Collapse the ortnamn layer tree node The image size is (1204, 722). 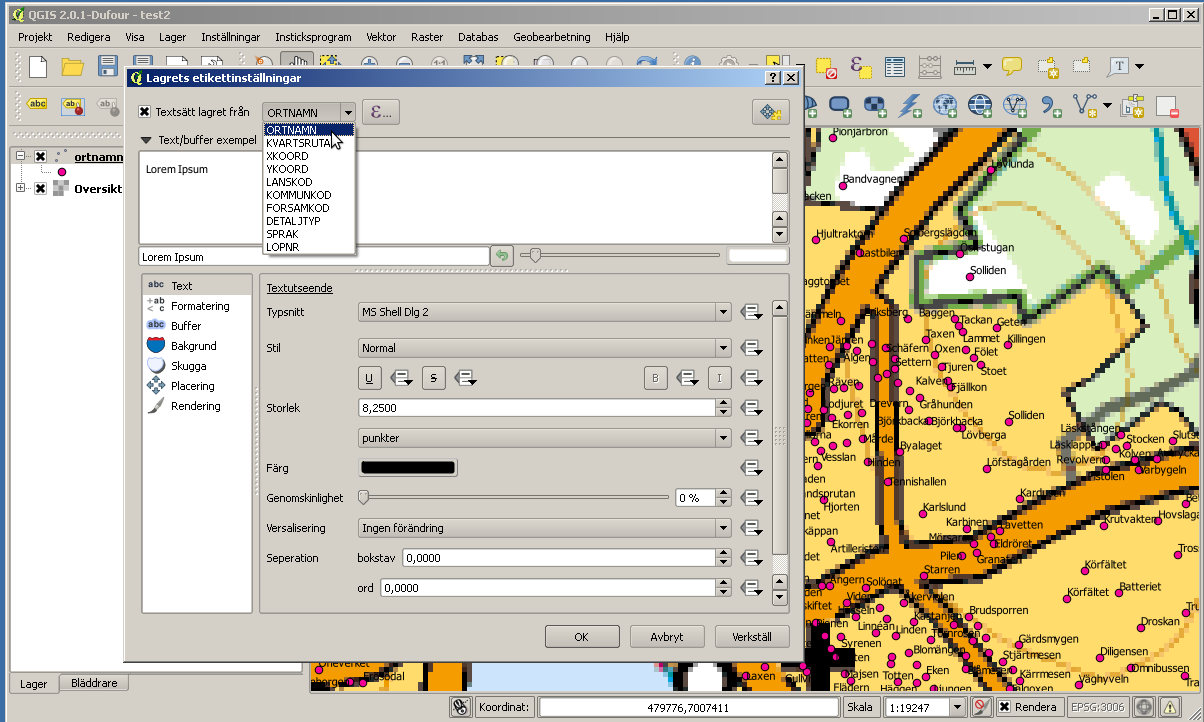point(21,157)
